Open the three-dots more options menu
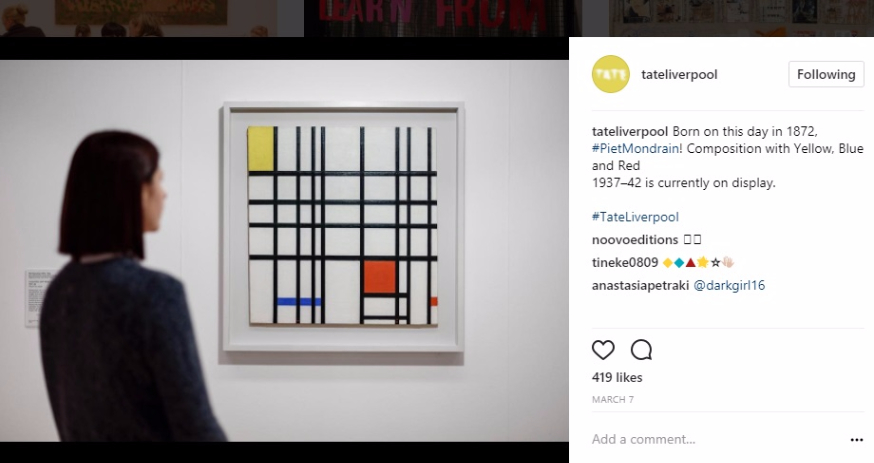Viewport: 874px width, 463px height. [857, 440]
